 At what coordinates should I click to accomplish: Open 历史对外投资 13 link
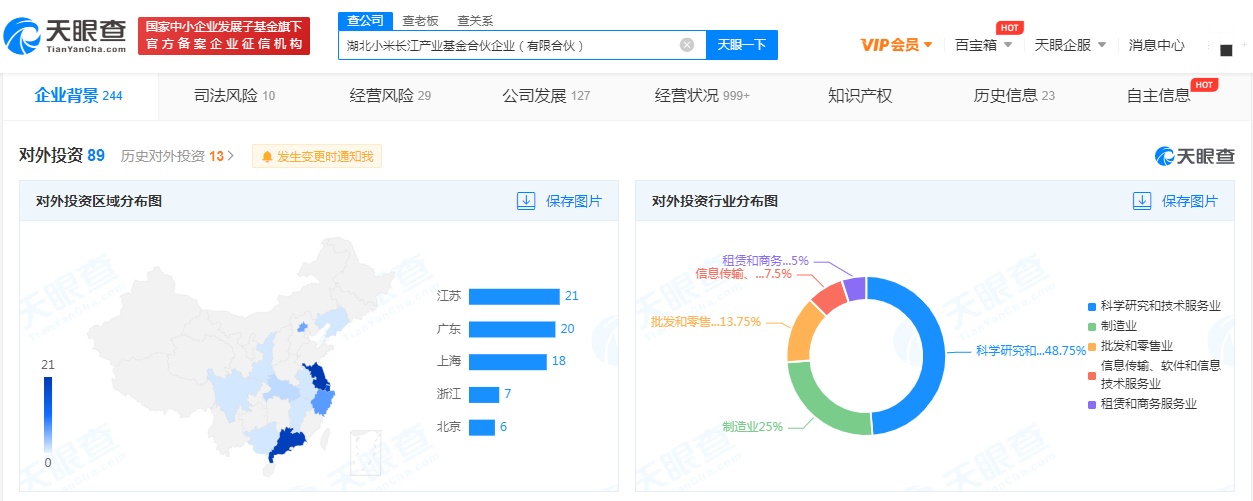[x=177, y=156]
